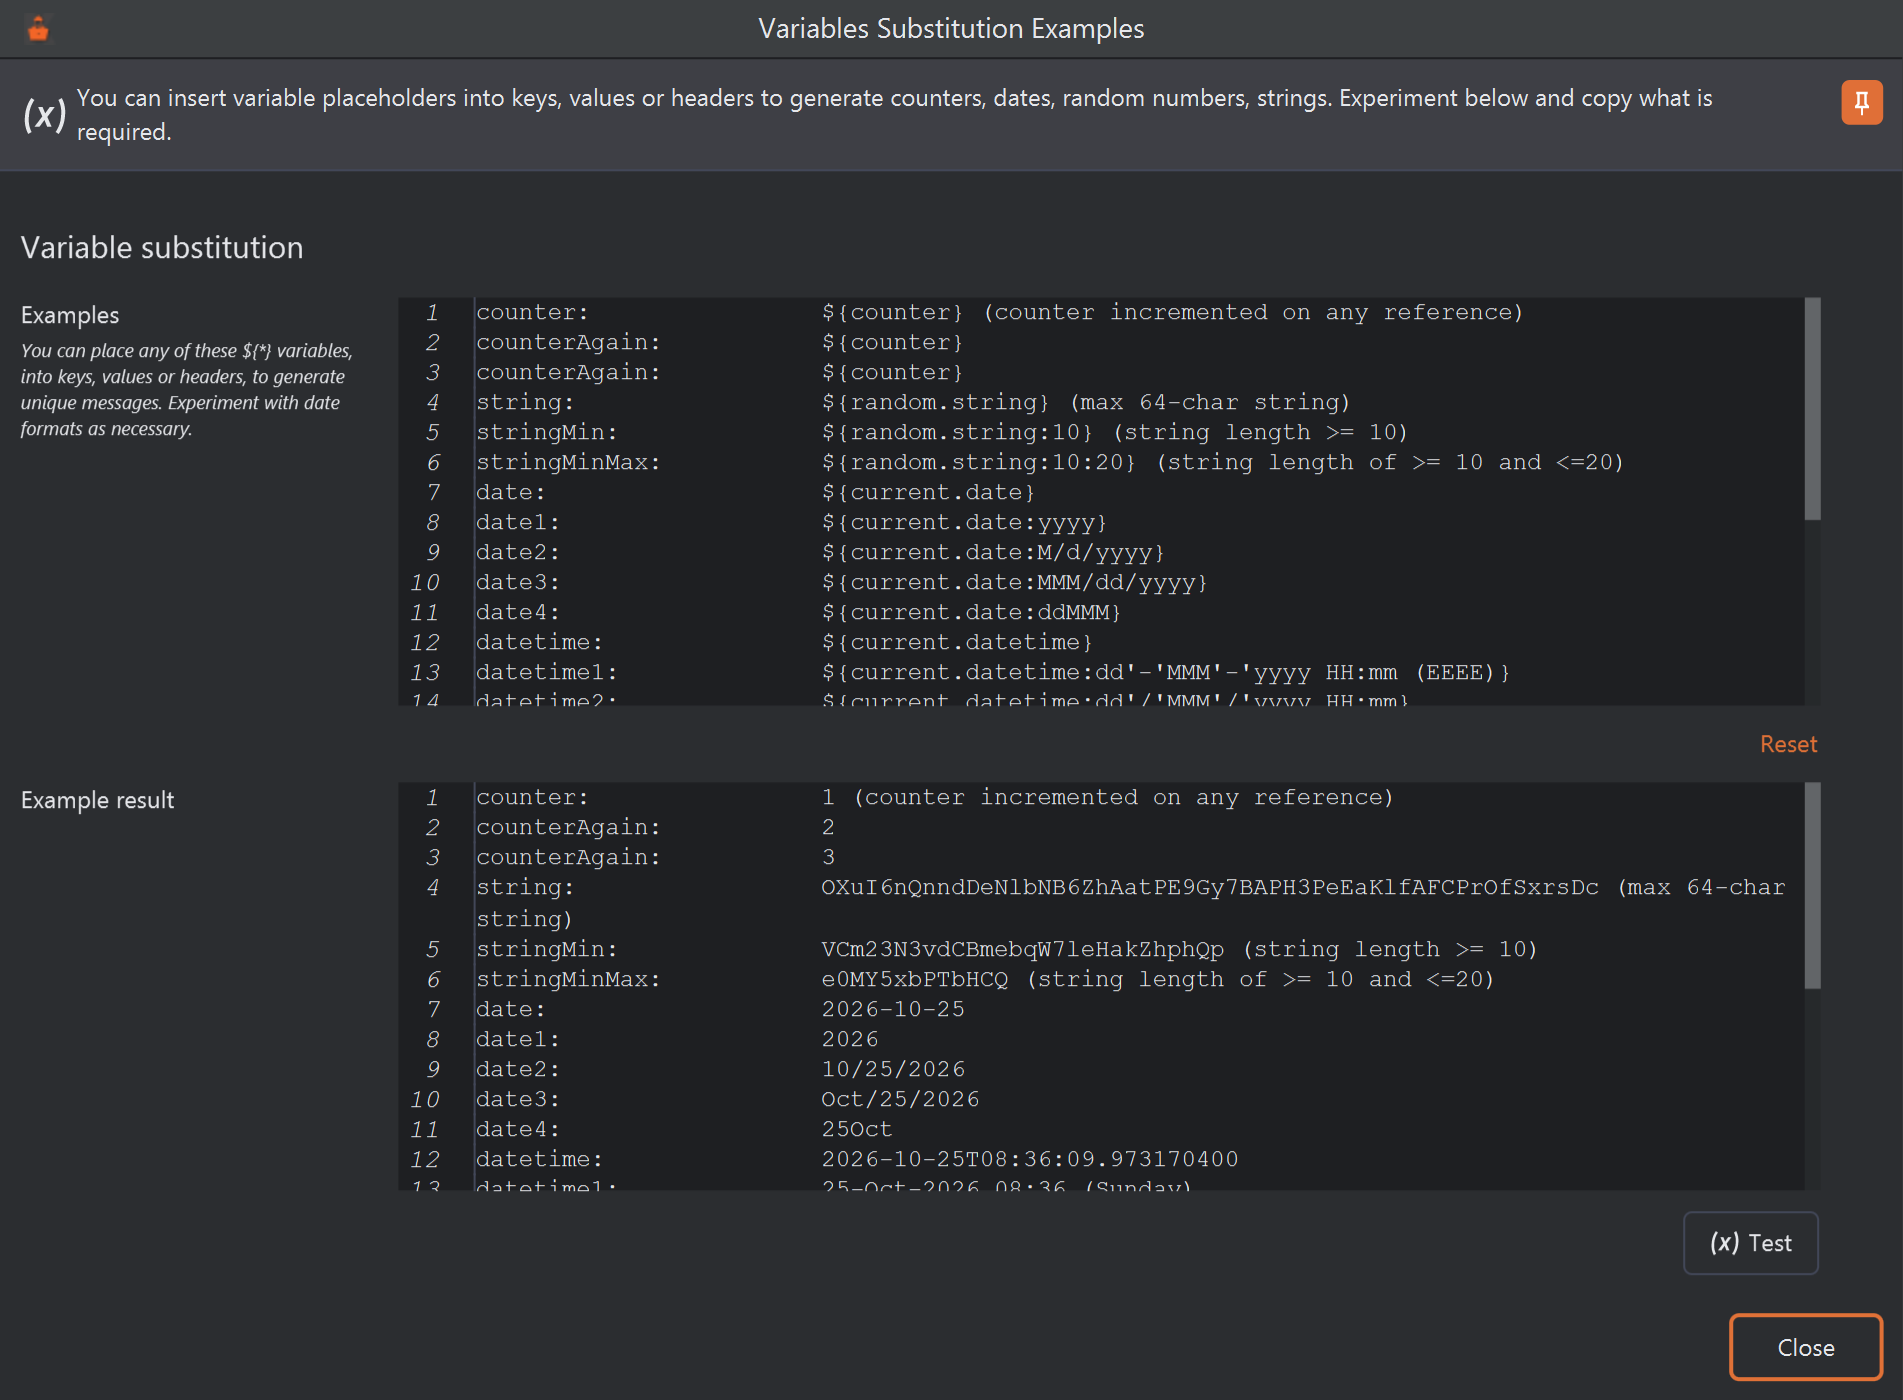Click the app logo in title bar
This screenshot has height=1400, width=1903.
click(38, 29)
